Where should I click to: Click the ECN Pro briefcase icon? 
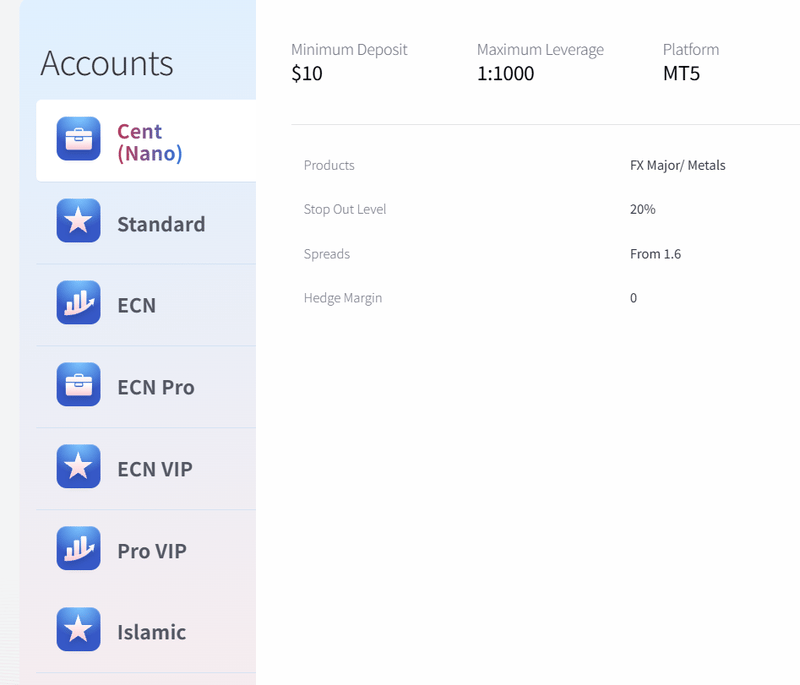(79, 385)
